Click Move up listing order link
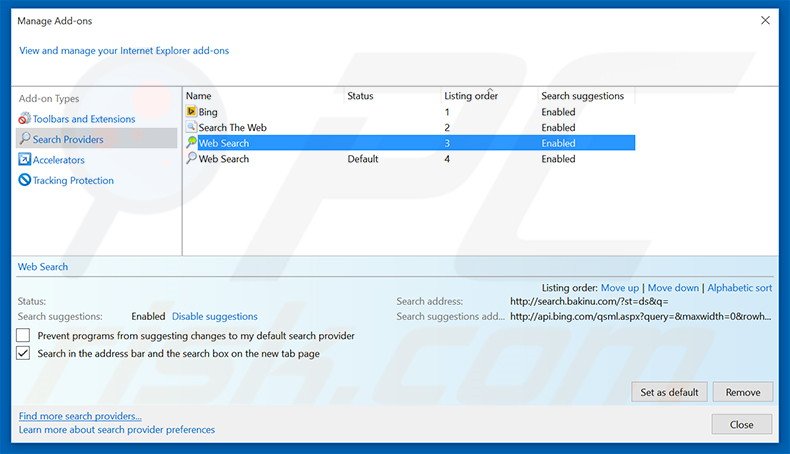The height and width of the screenshot is (454, 790). 620,288
